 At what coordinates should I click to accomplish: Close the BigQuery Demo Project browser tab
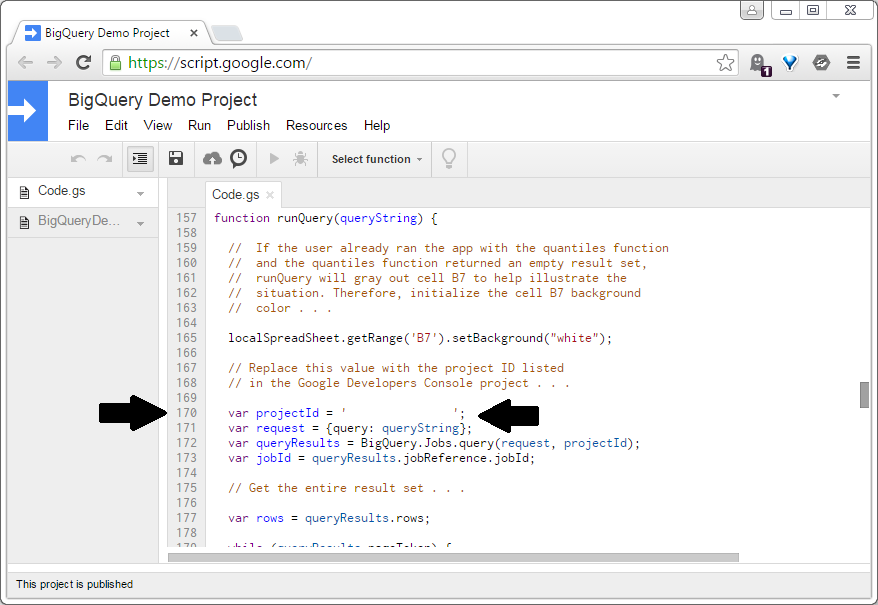click(194, 33)
